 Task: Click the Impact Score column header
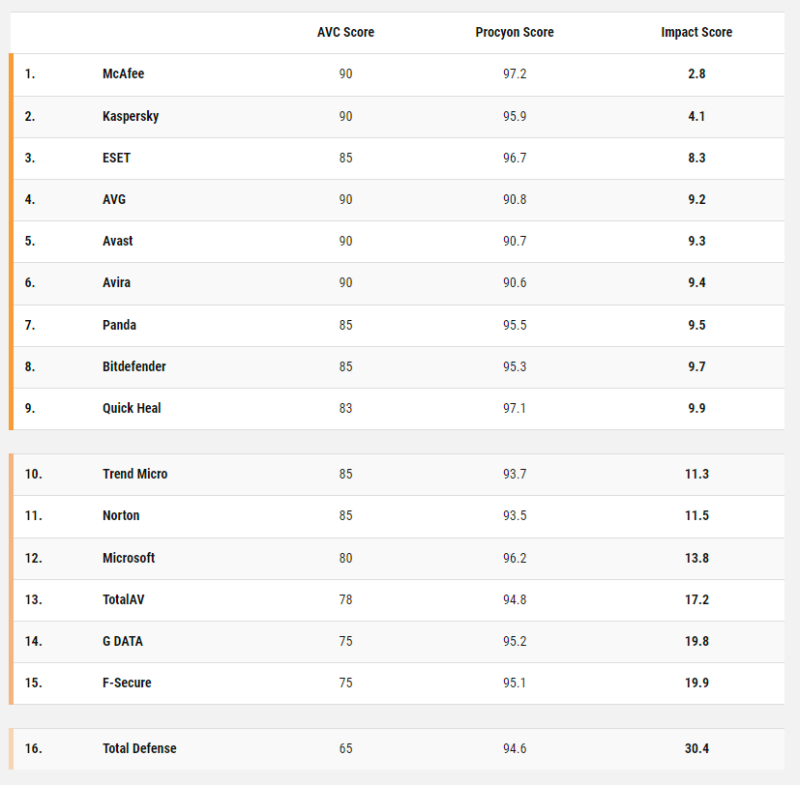[696, 33]
